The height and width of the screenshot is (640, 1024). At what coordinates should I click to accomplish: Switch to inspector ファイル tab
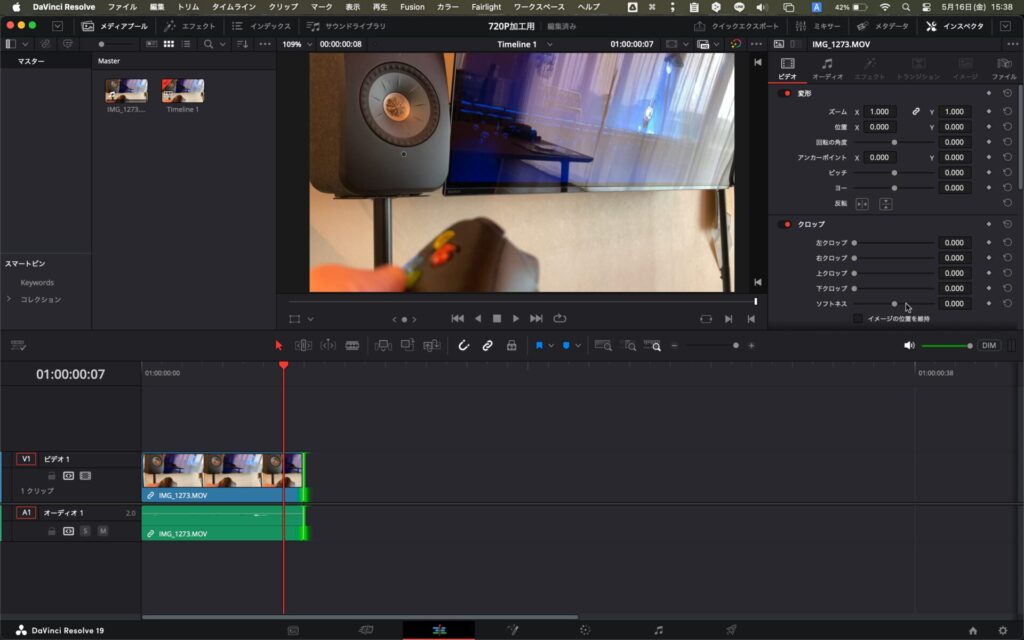click(1004, 69)
